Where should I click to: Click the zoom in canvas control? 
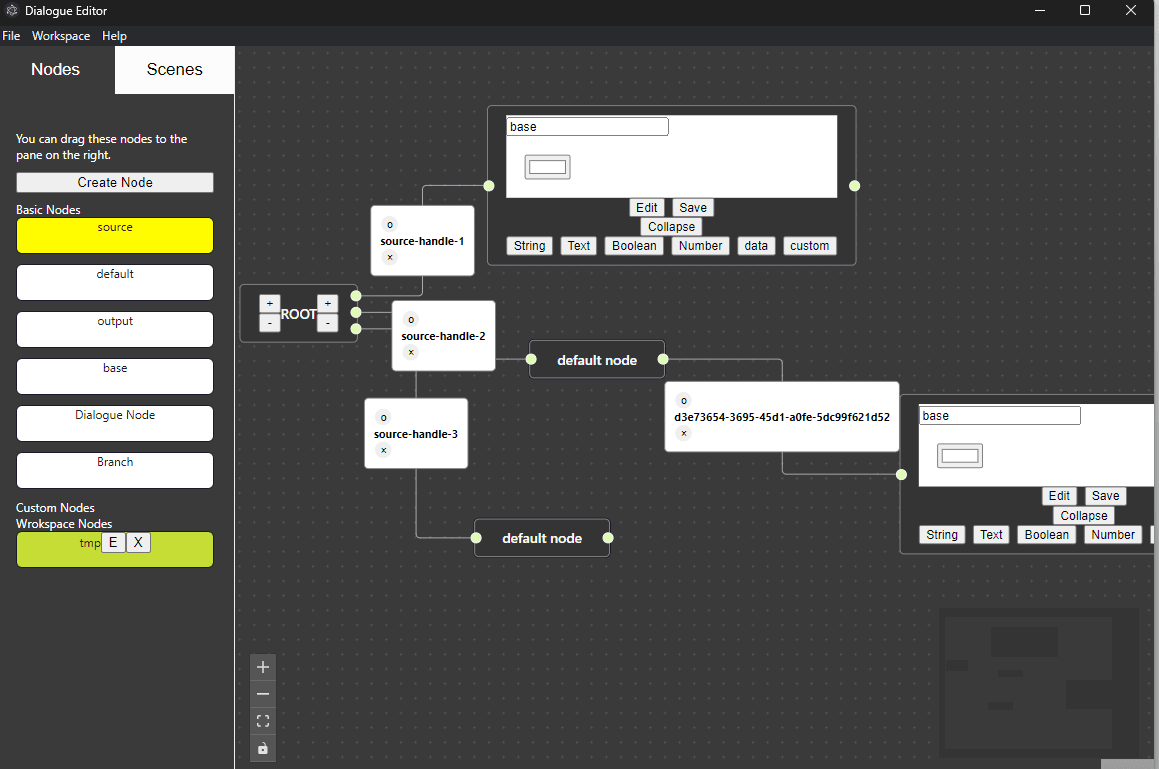pos(263,667)
